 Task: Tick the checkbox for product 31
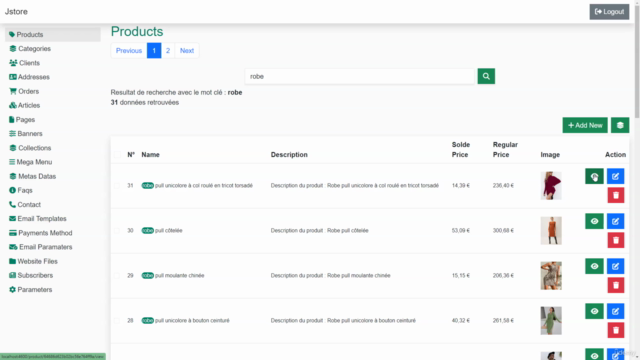(x=117, y=186)
